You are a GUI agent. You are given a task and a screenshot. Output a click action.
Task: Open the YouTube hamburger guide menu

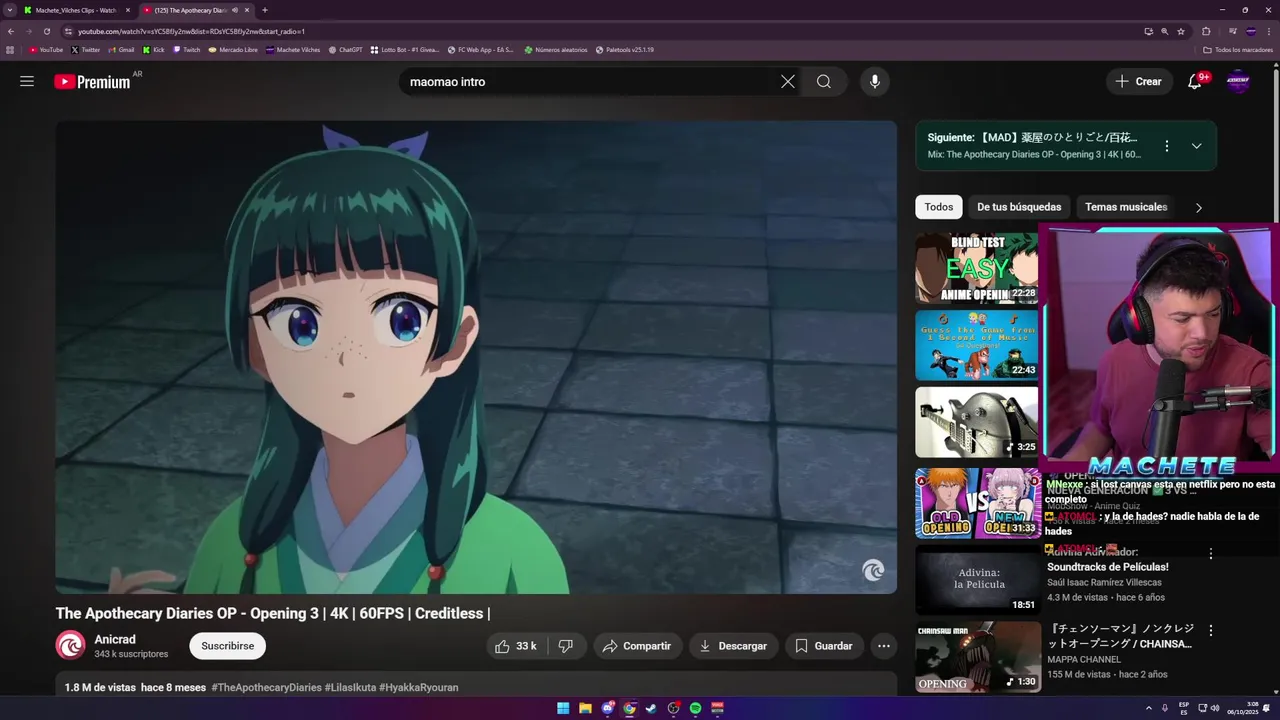coord(27,81)
